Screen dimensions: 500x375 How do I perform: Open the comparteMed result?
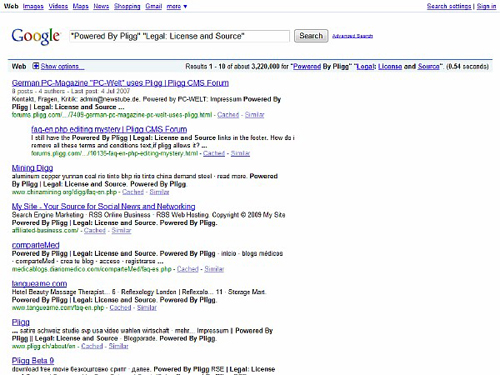36,245
